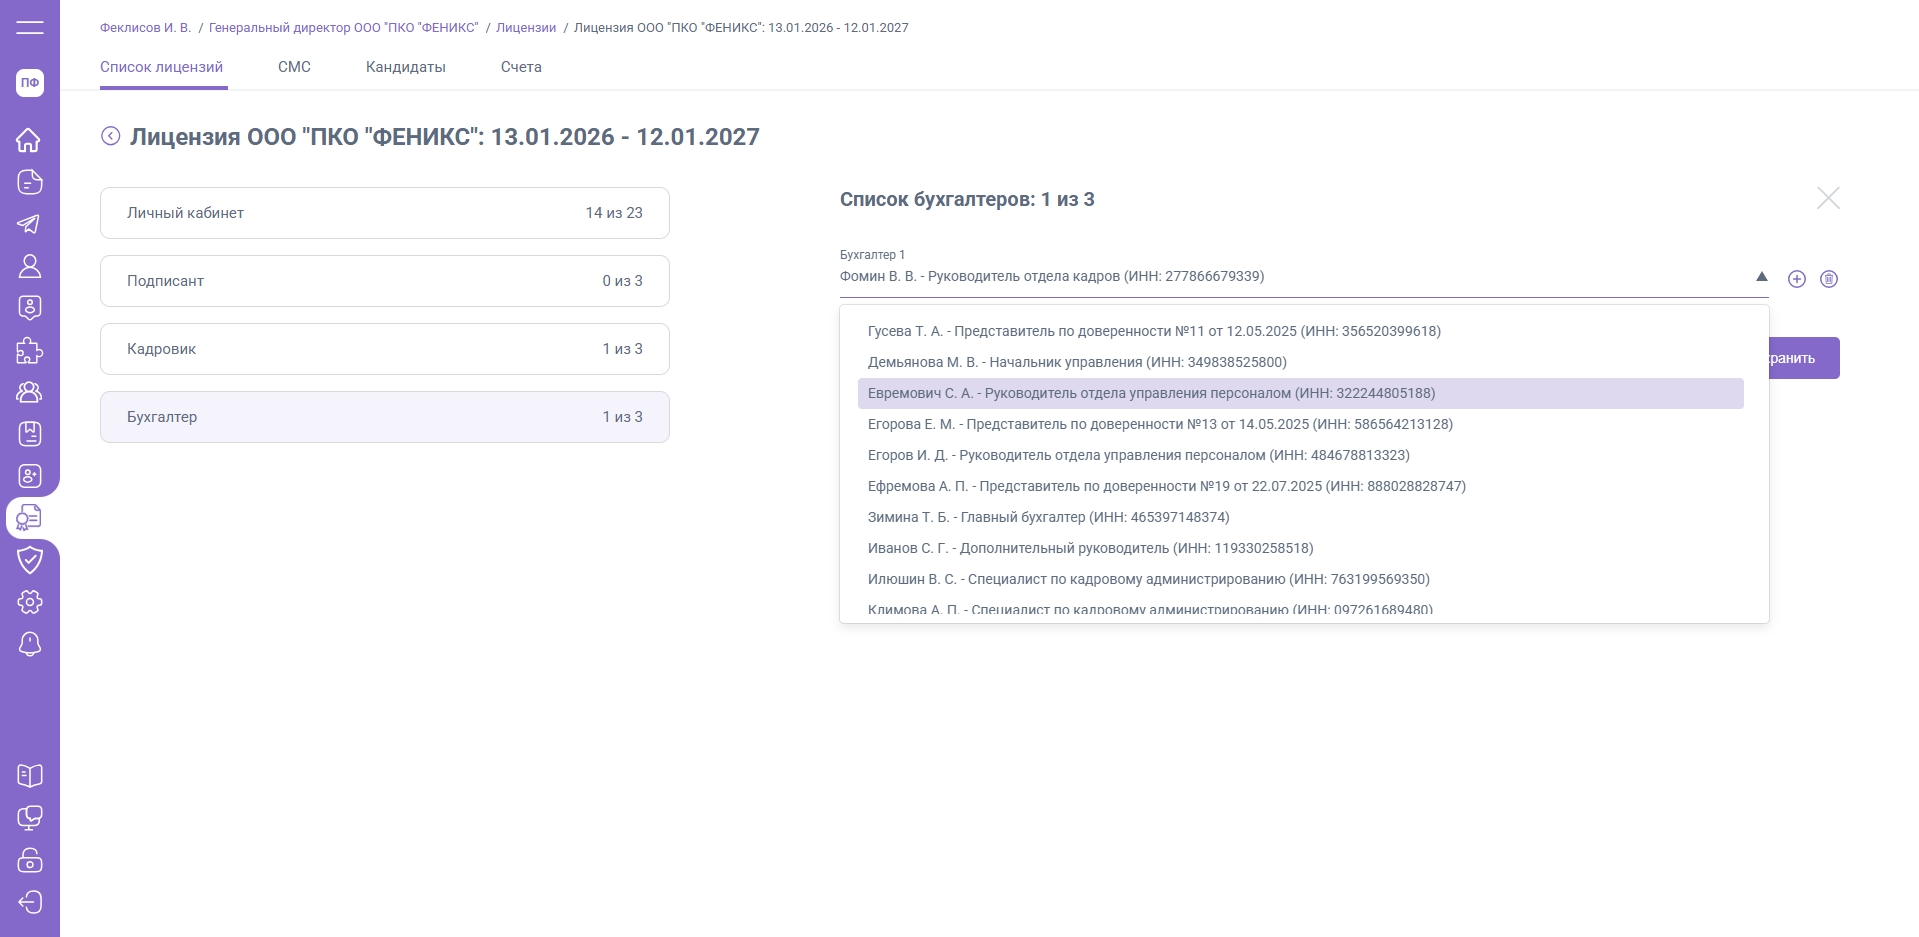This screenshot has width=1919, height=937.
Task: Click the Лицензии breadcrumb link
Action: click(x=526, y=28)
